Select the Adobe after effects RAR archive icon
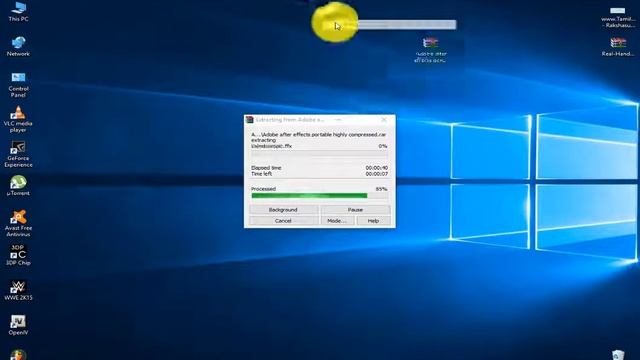Viewport: 640px width, 360px height. [x=430, y=50]
